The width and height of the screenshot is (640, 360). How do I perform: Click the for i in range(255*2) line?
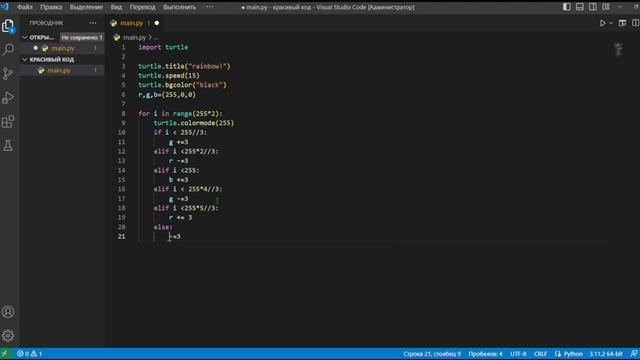tap(180, 113)
